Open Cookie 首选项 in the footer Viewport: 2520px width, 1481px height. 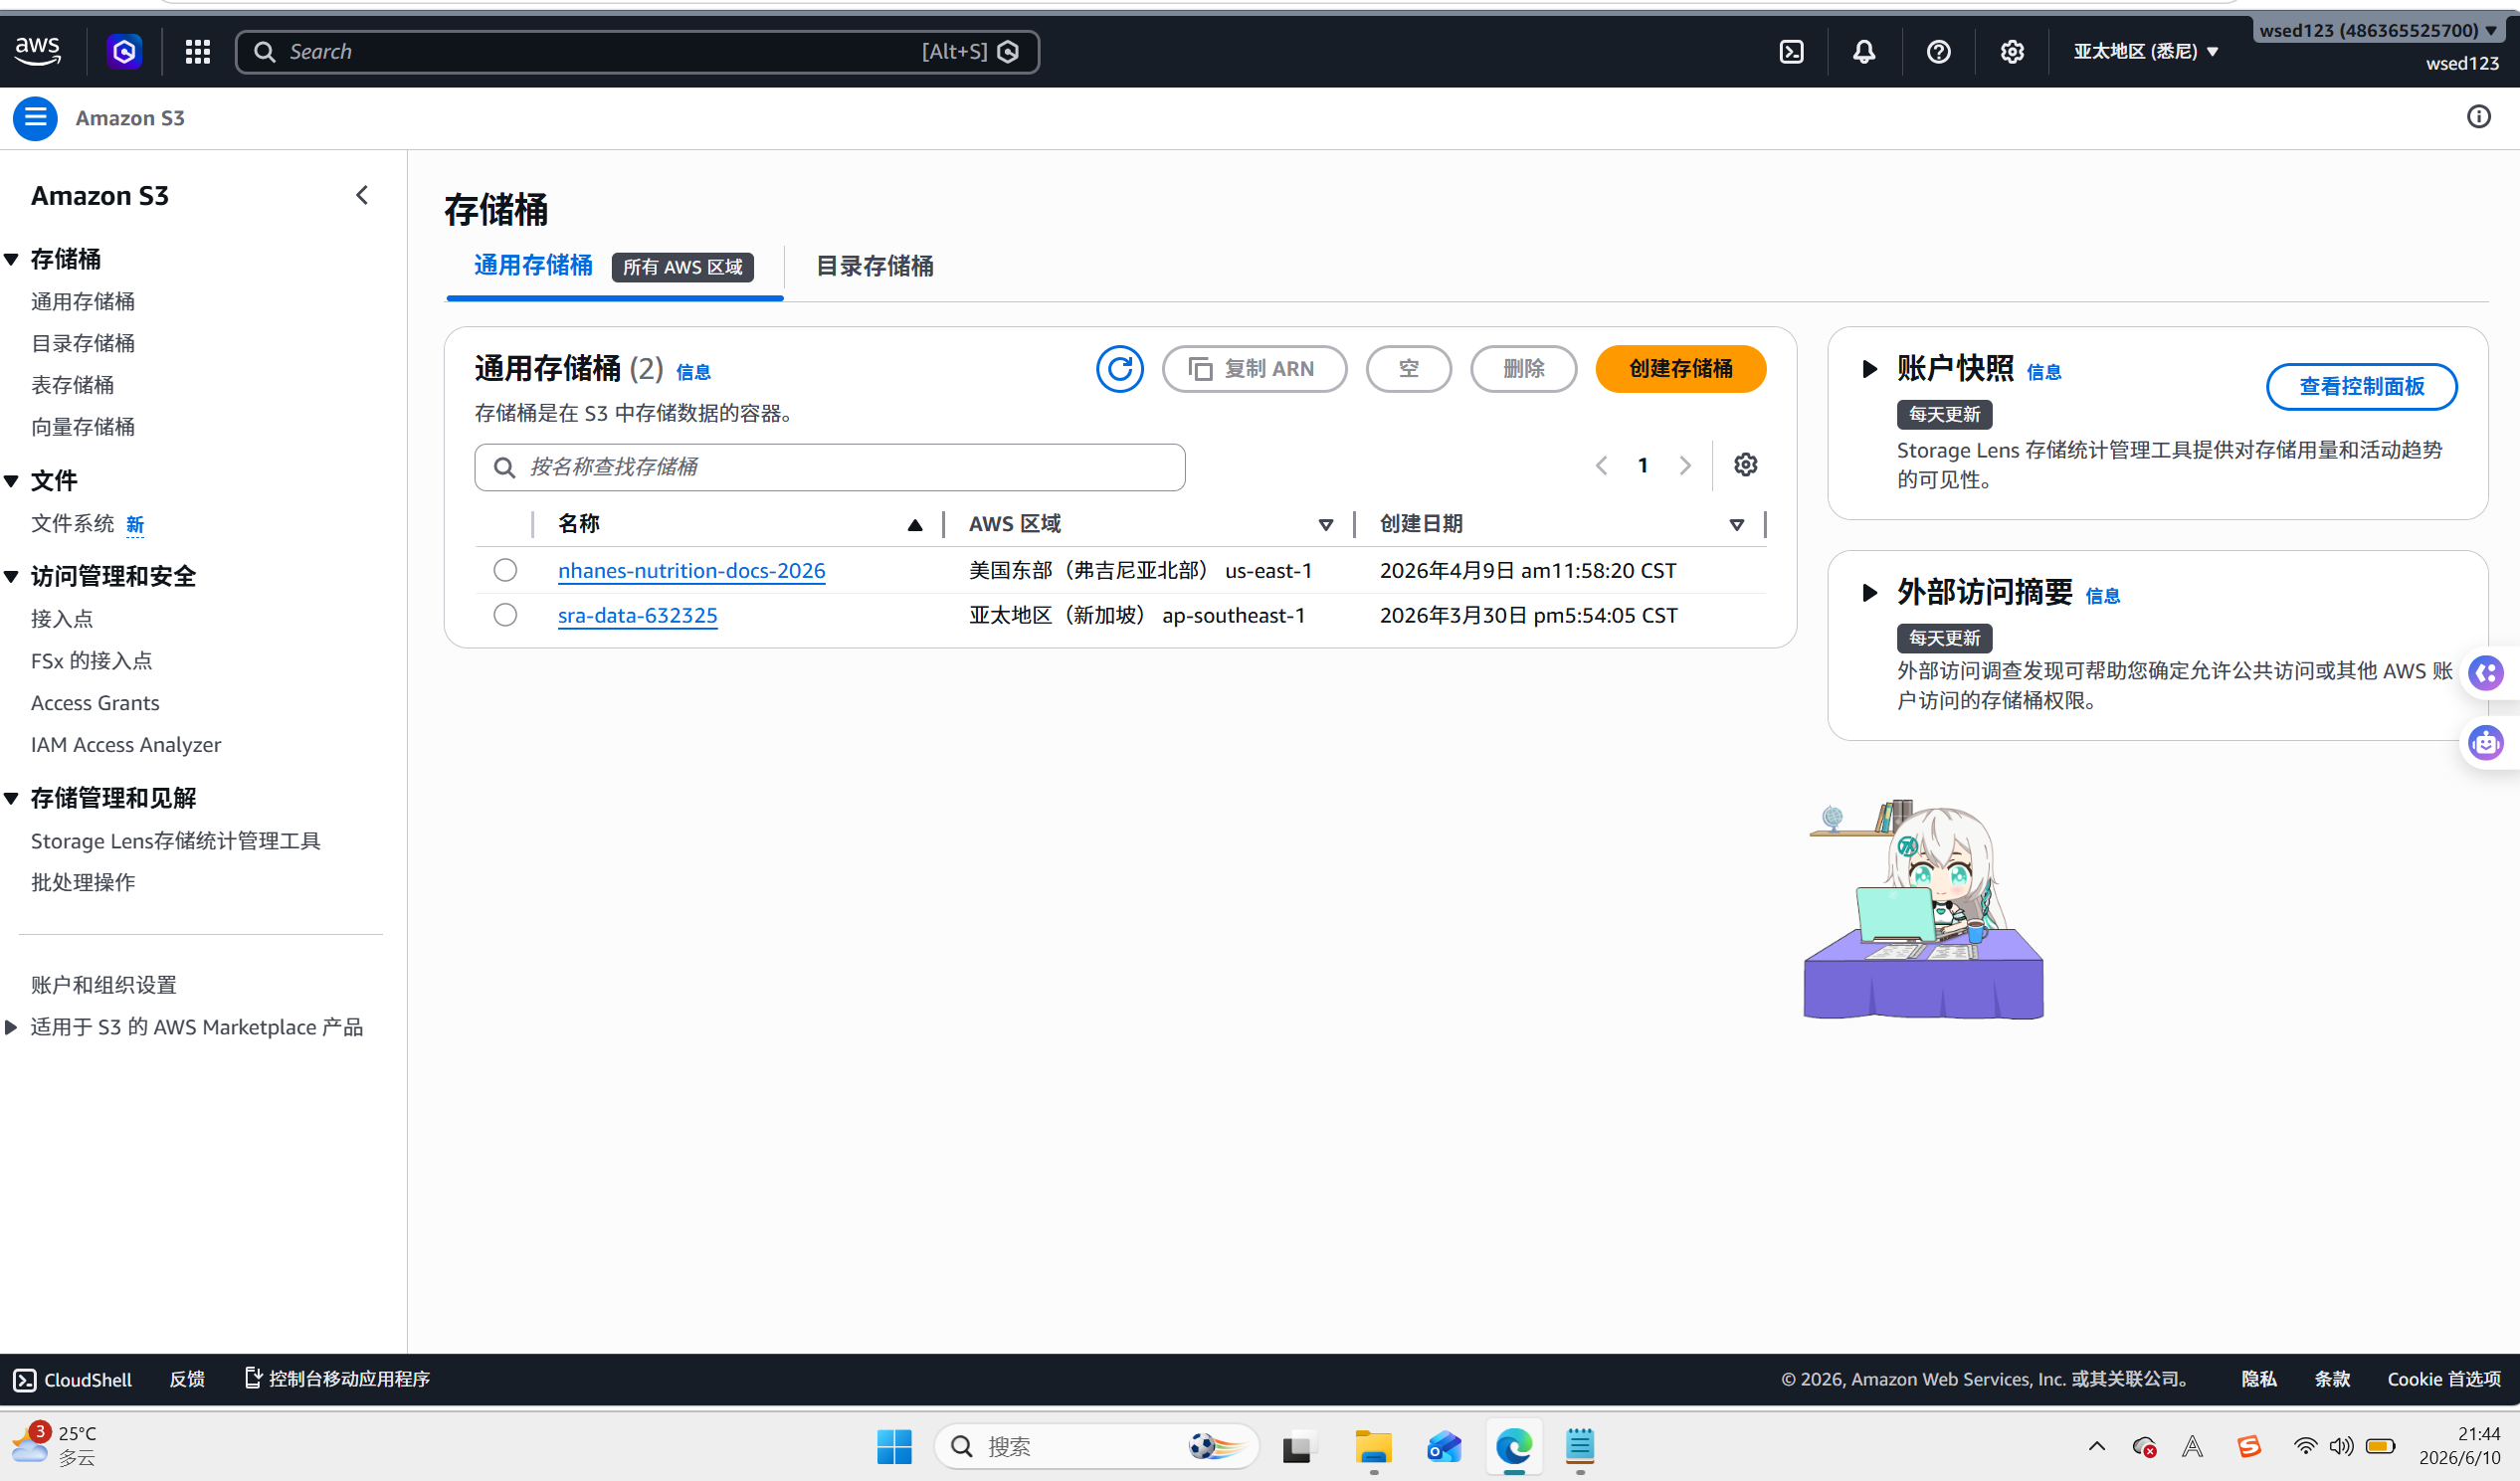(x=2444, y=1379)
